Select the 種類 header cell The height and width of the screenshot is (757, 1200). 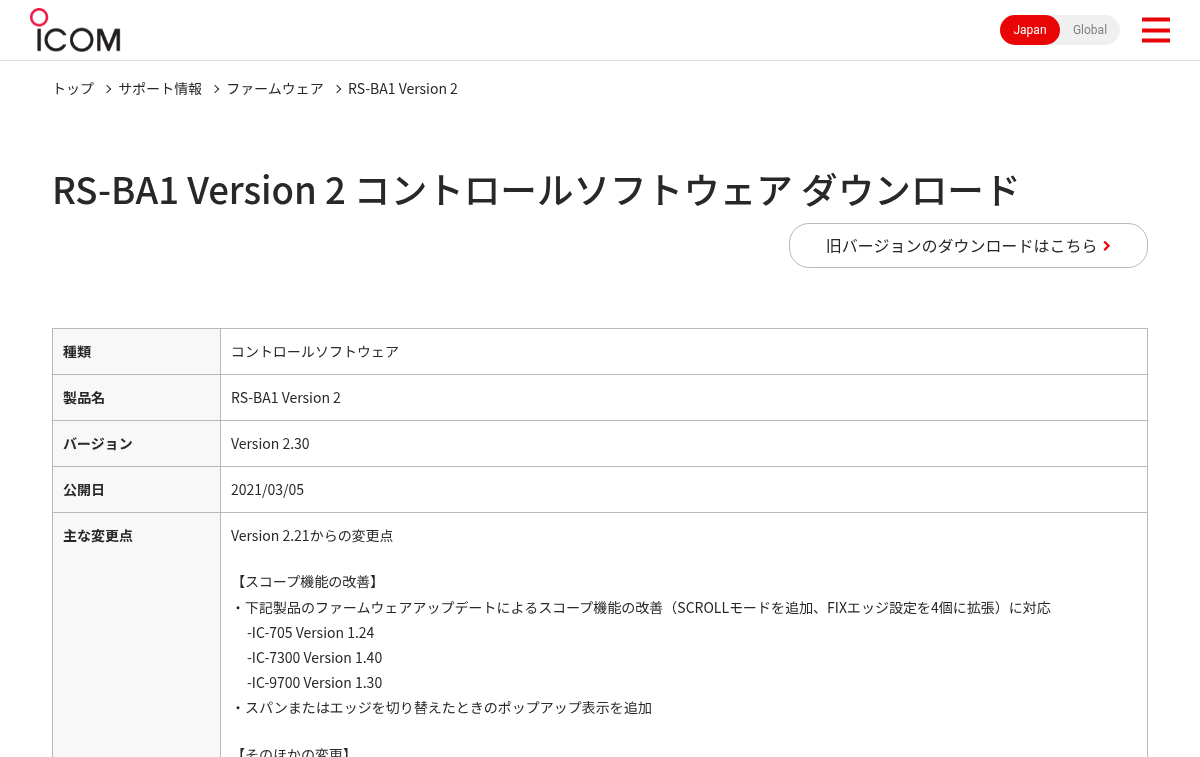click(x=136, y=352)
